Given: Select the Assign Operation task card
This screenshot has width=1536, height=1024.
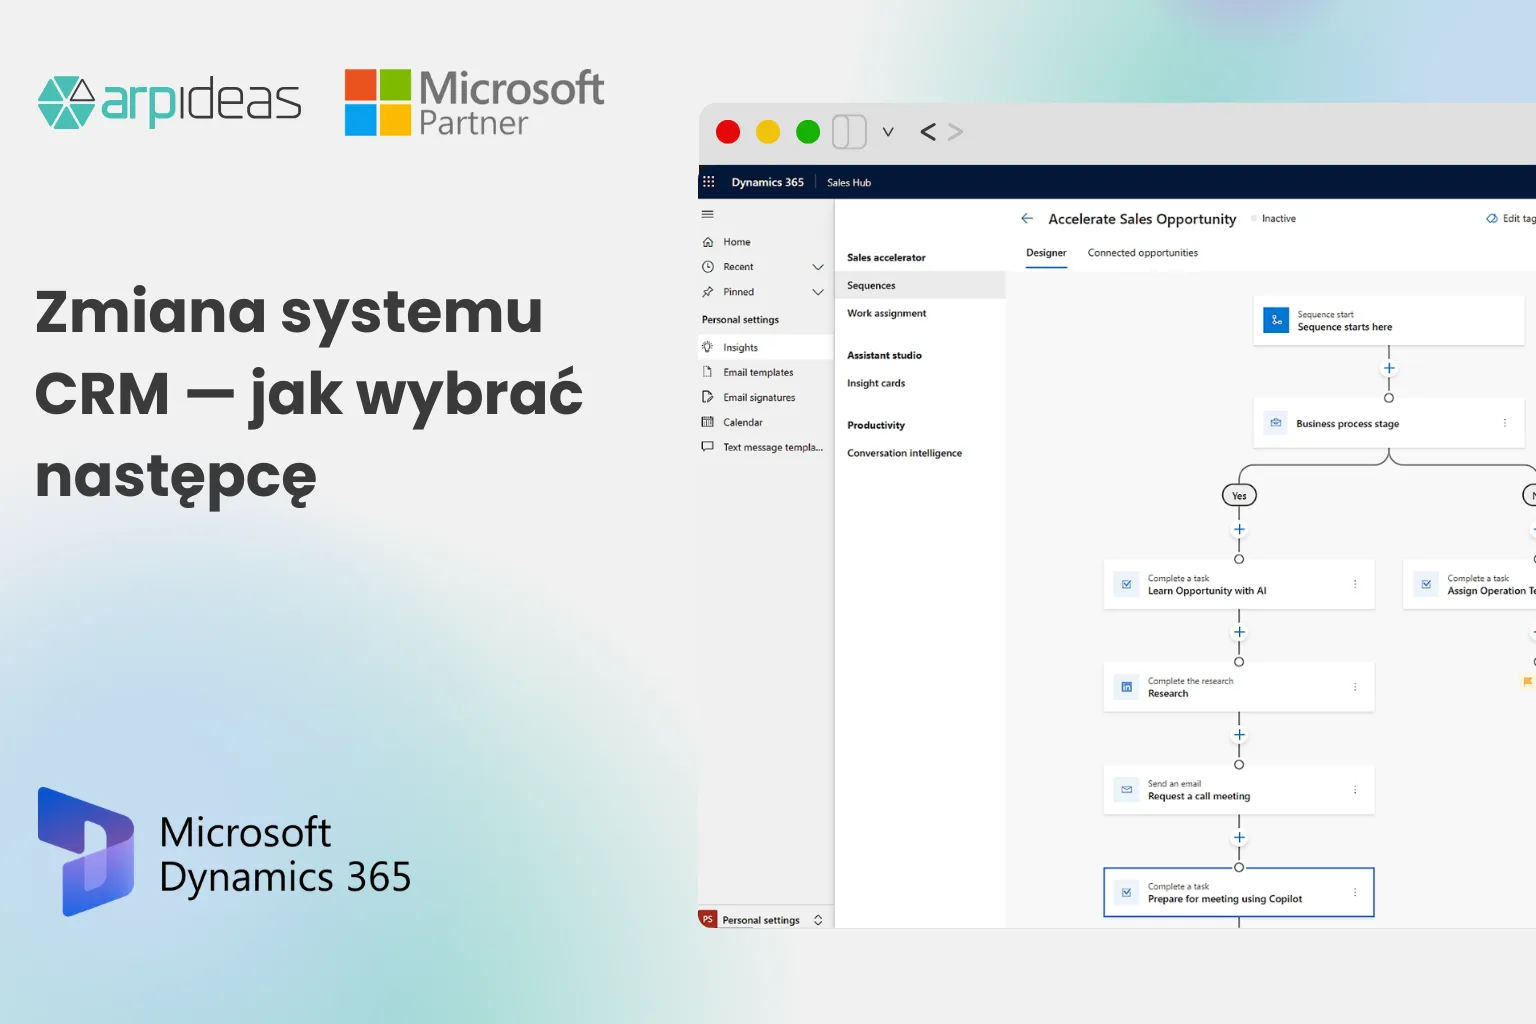Looking at the screenshot, I should coord(1469,585).
